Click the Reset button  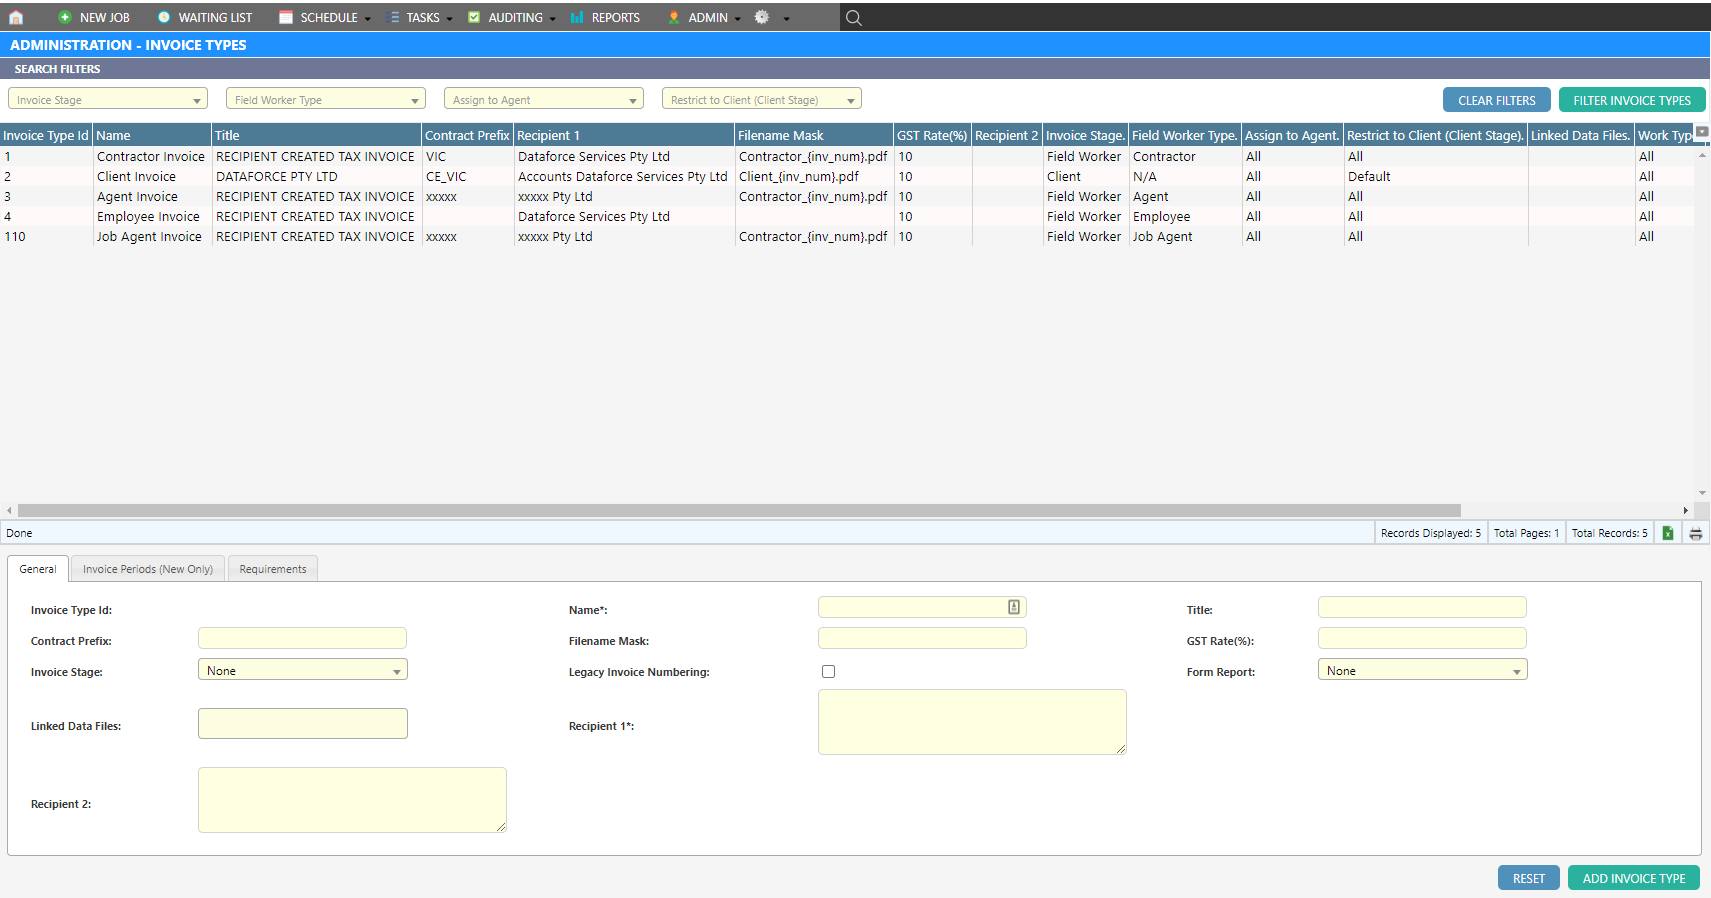pyautogui.click(x=1528, y=878)
